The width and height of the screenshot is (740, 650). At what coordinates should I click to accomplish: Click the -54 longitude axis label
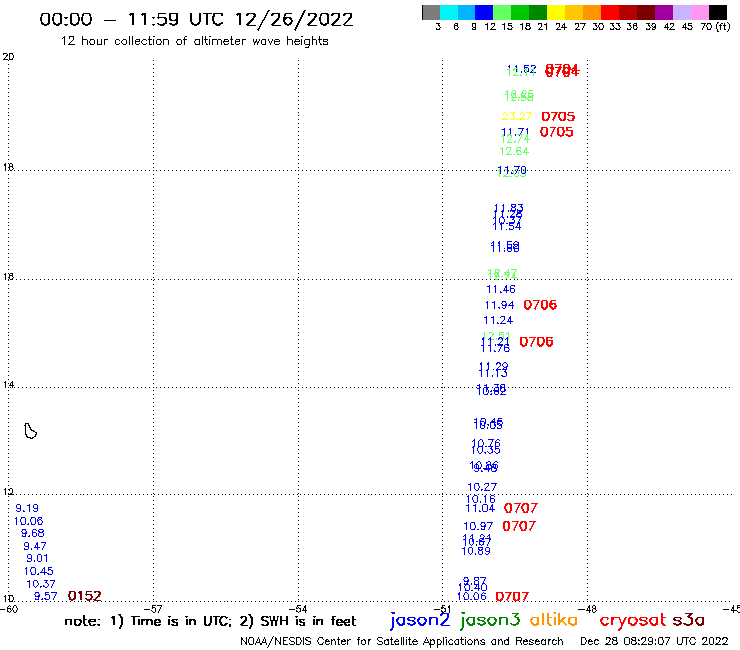298,609
